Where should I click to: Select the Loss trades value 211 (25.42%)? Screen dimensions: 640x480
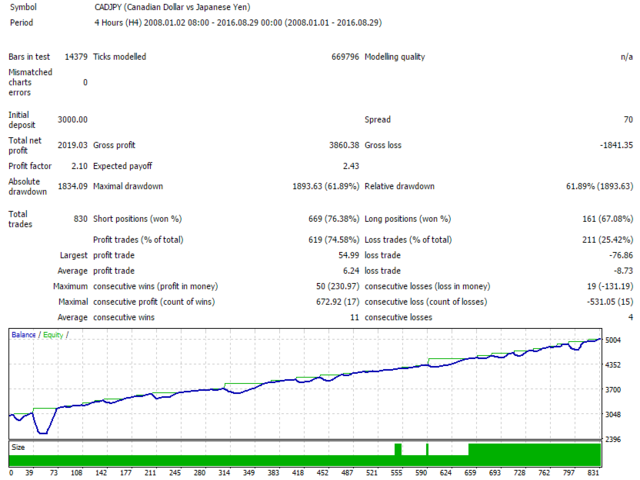point(607,240)
